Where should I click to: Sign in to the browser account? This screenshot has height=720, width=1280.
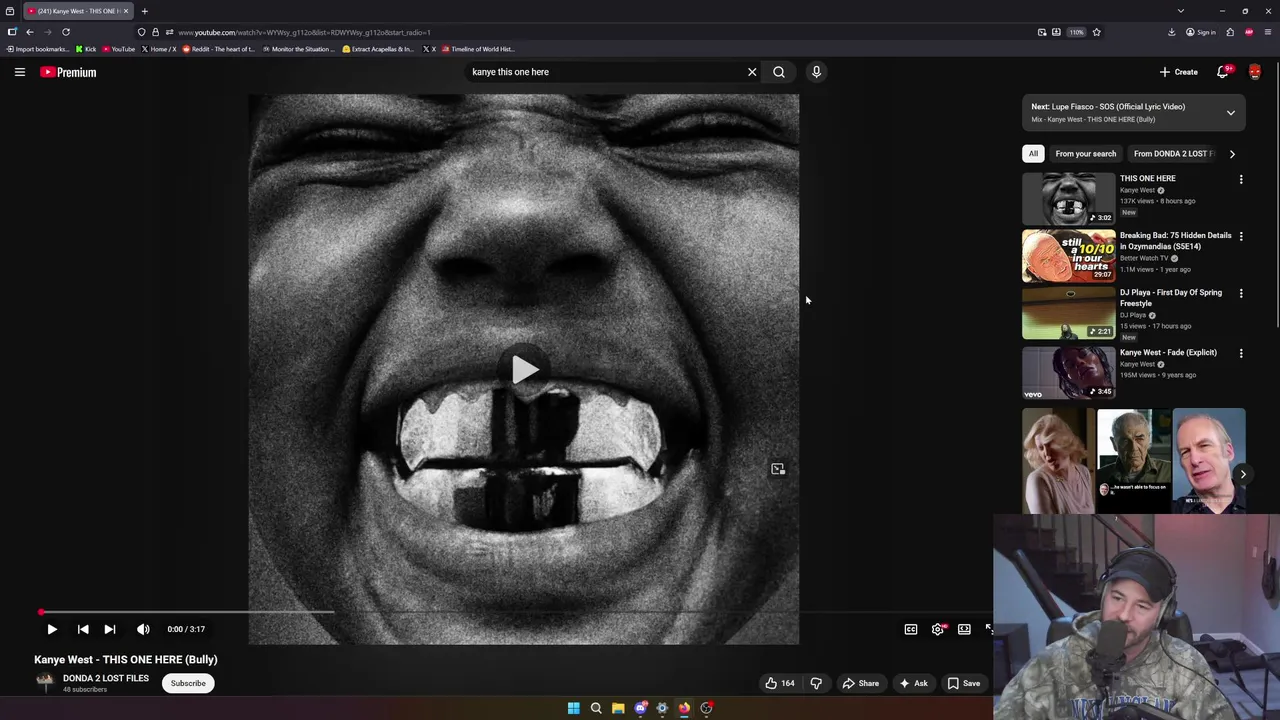pos(1201,32)
